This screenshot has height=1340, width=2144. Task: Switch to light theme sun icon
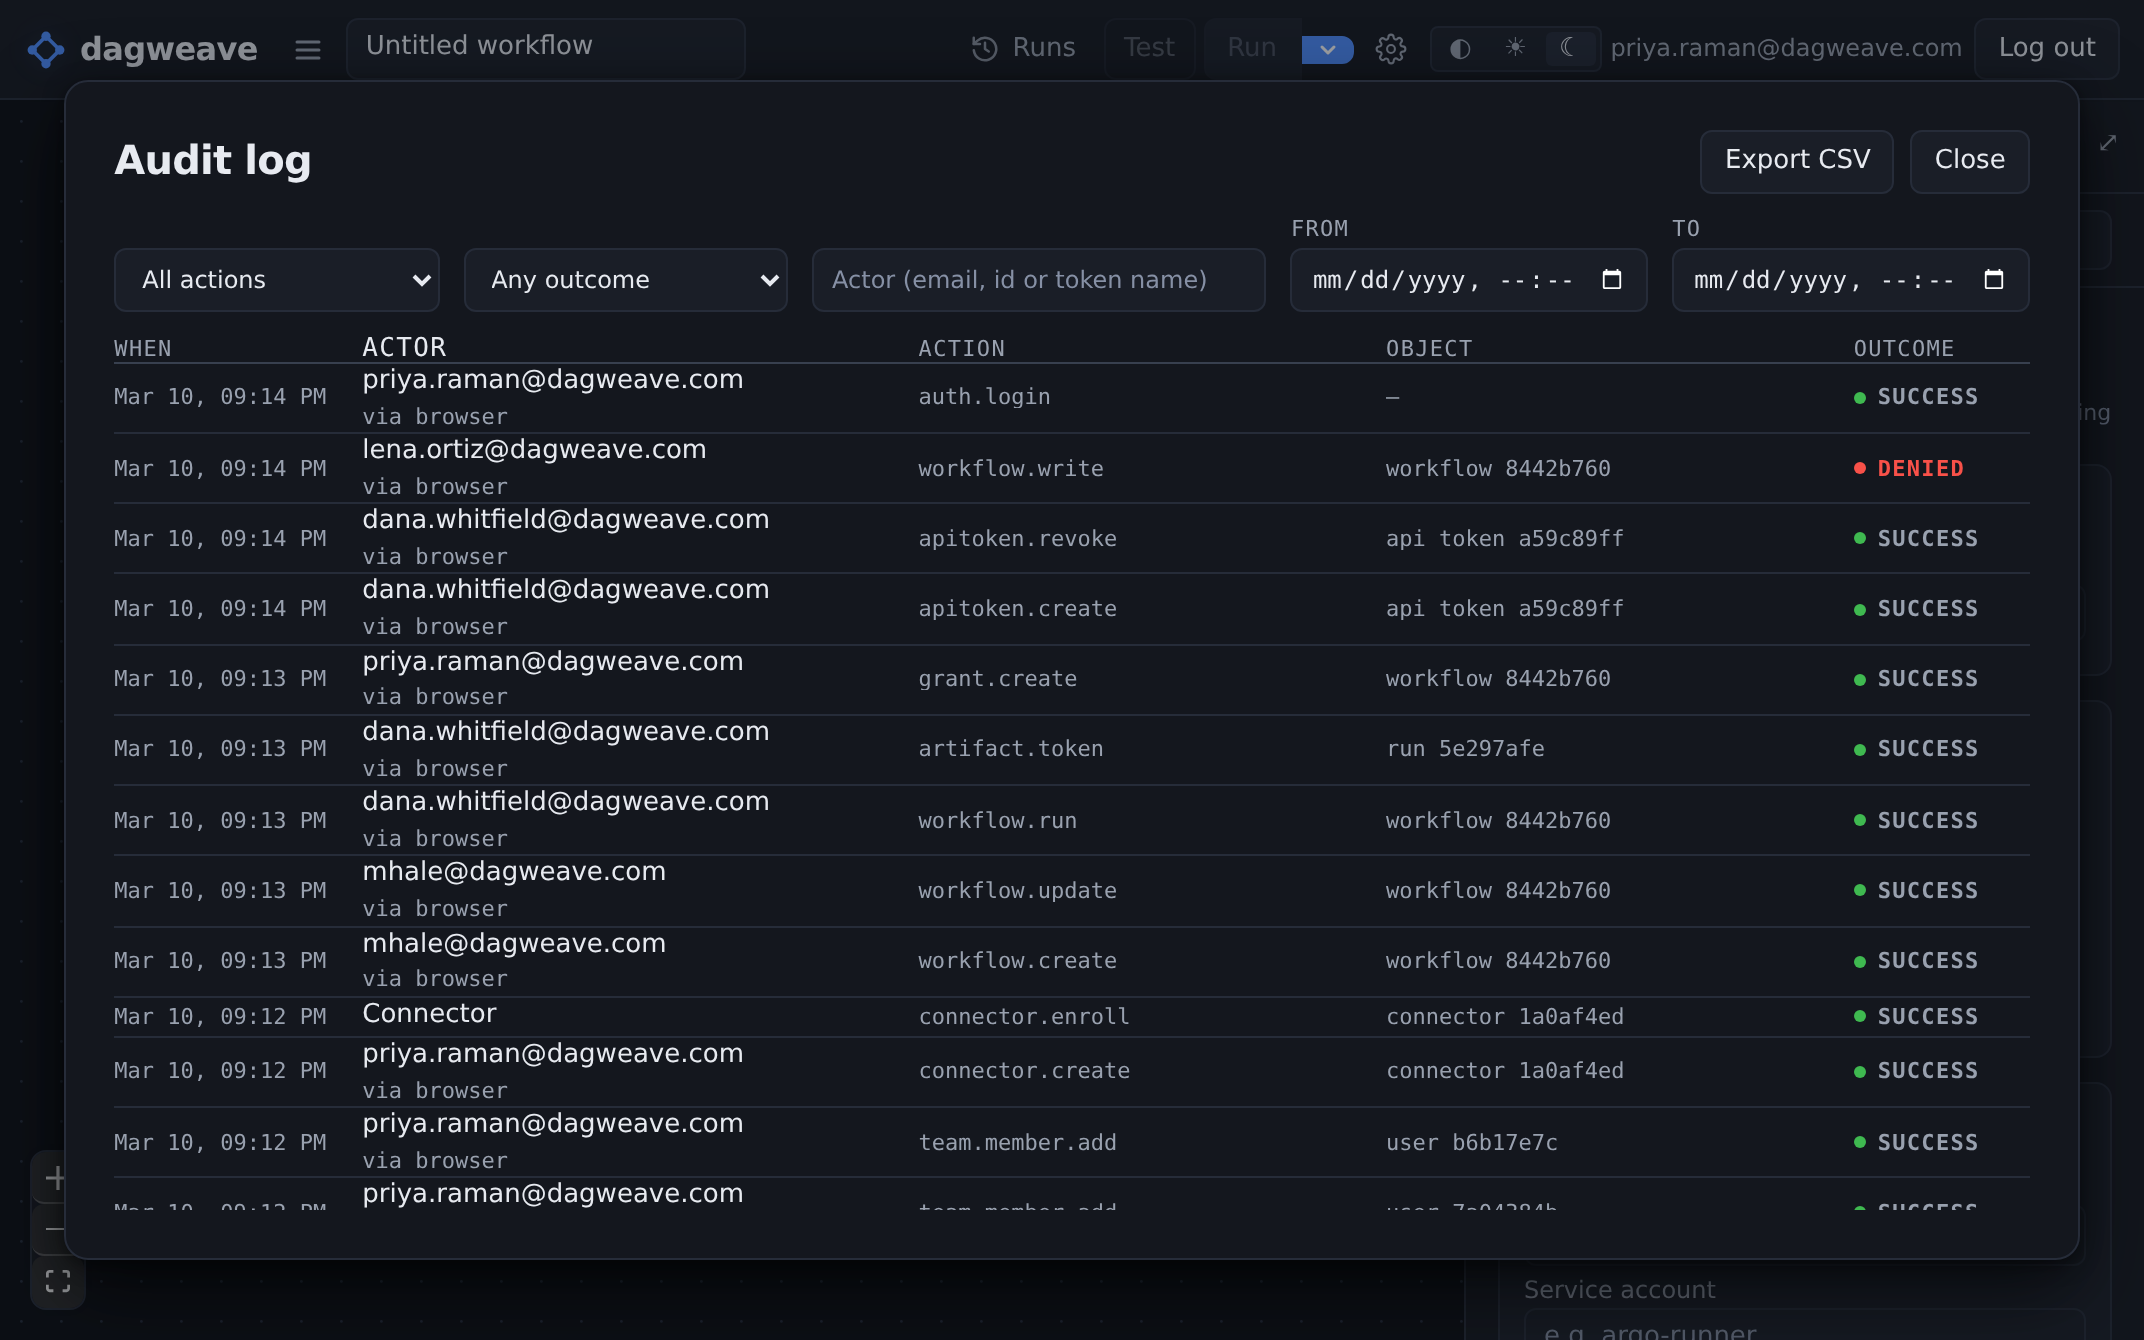click(1515, 48)
